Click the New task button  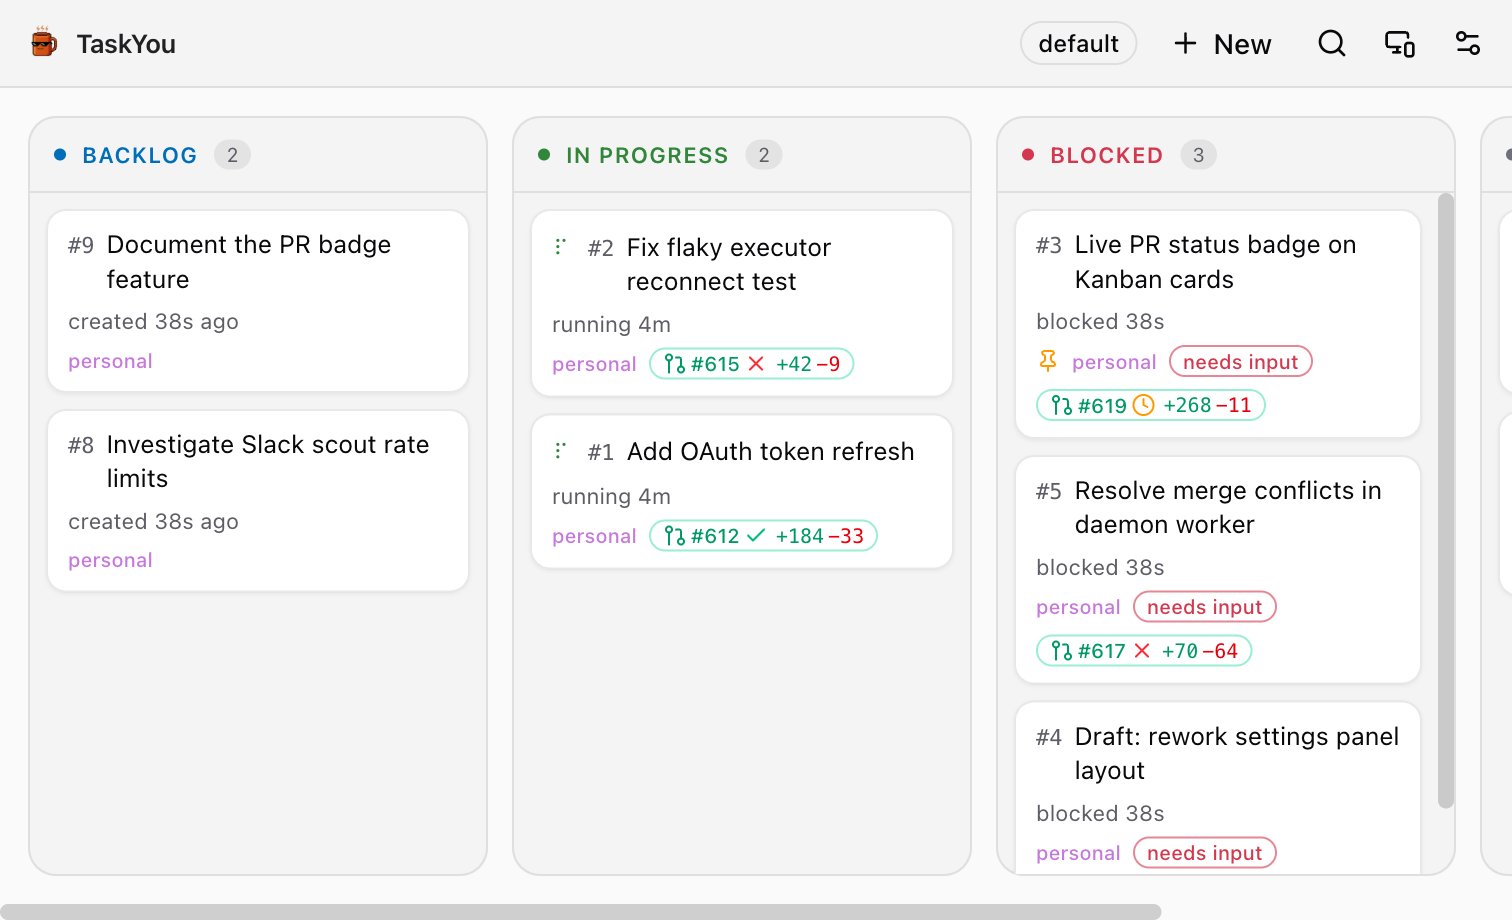[x=1222, y=44]
